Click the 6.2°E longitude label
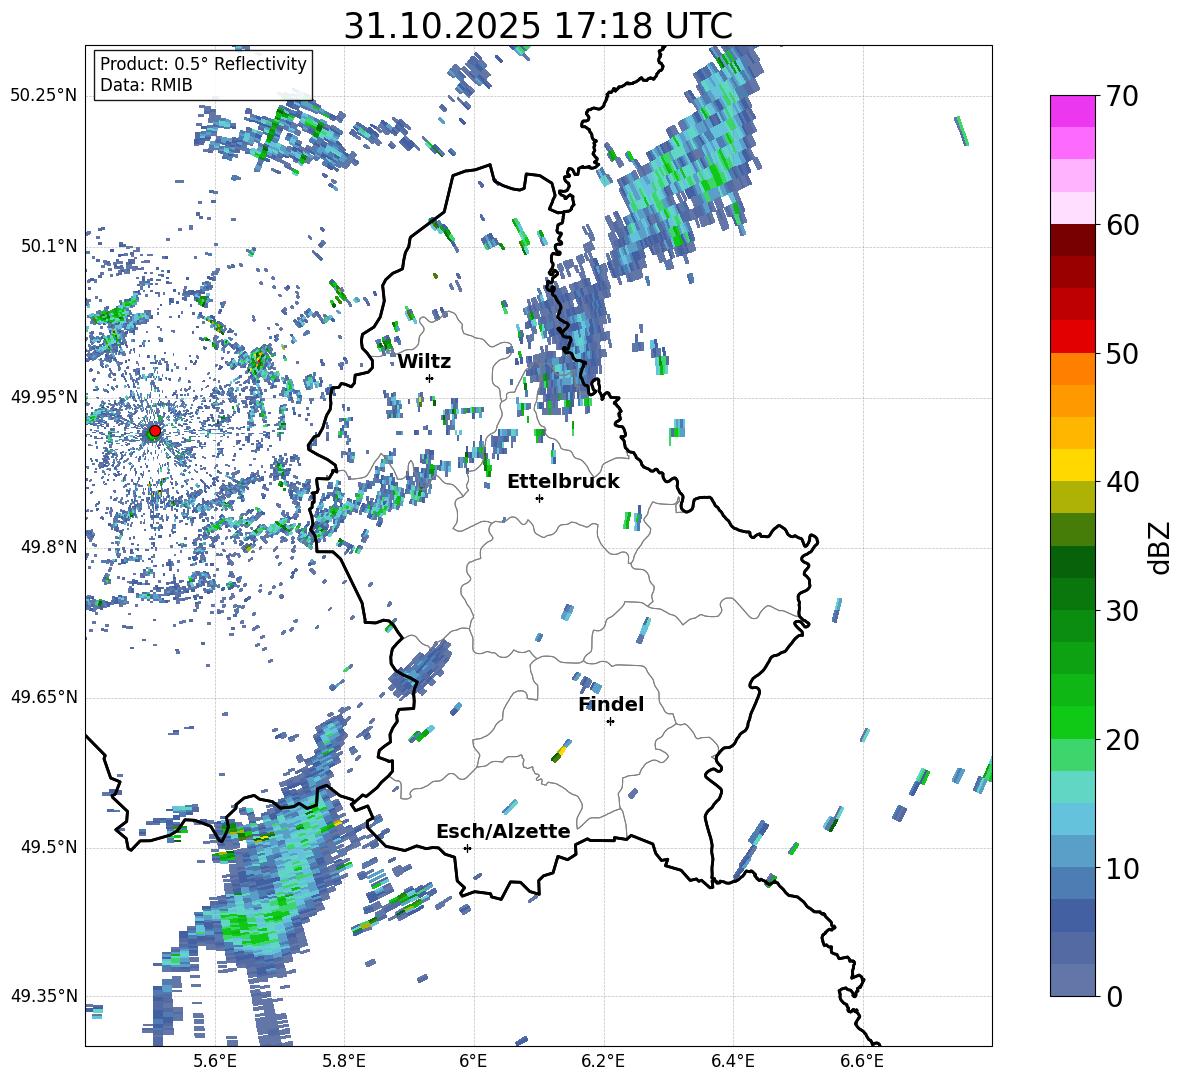This screenshot has height=1081, width=1184. click(603, 1061)
